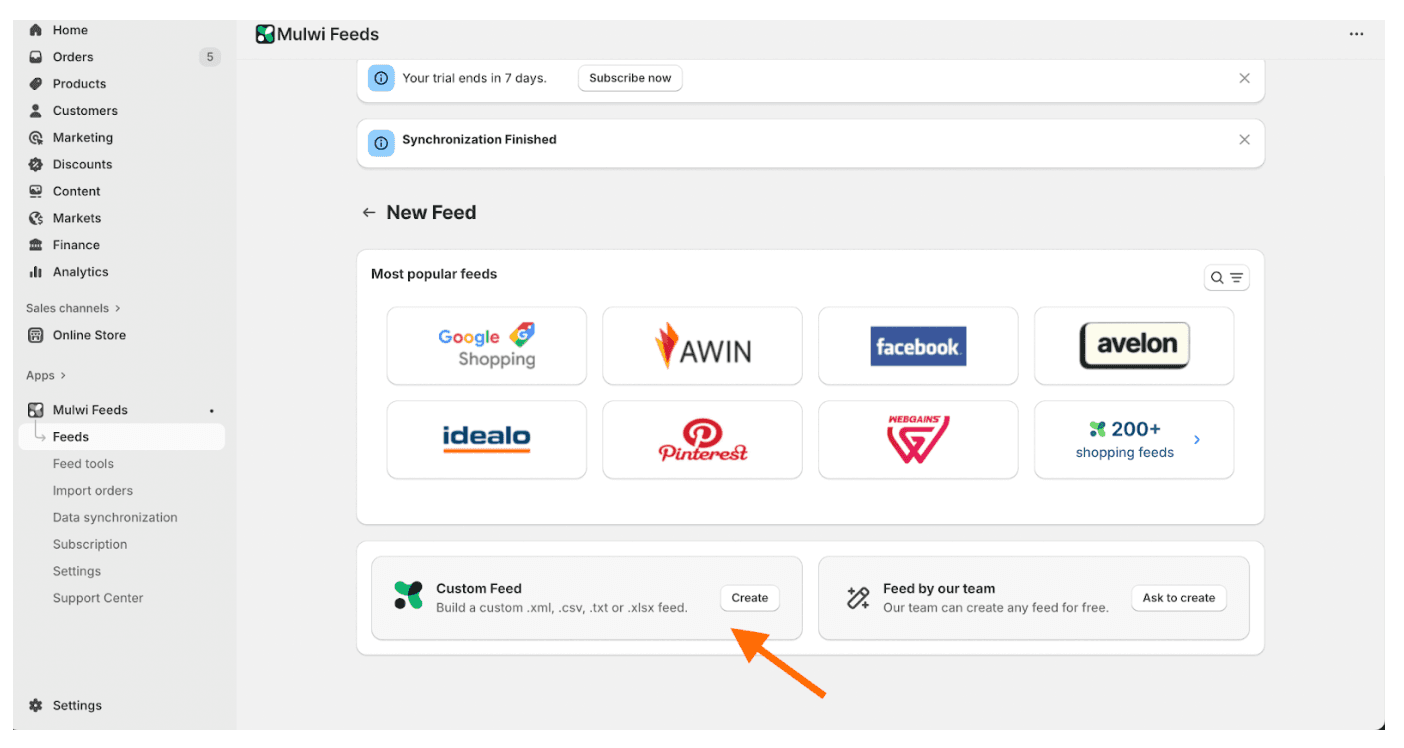Click the Subscribe now button
Screen dimensions: 1404x748
[630, 77]
